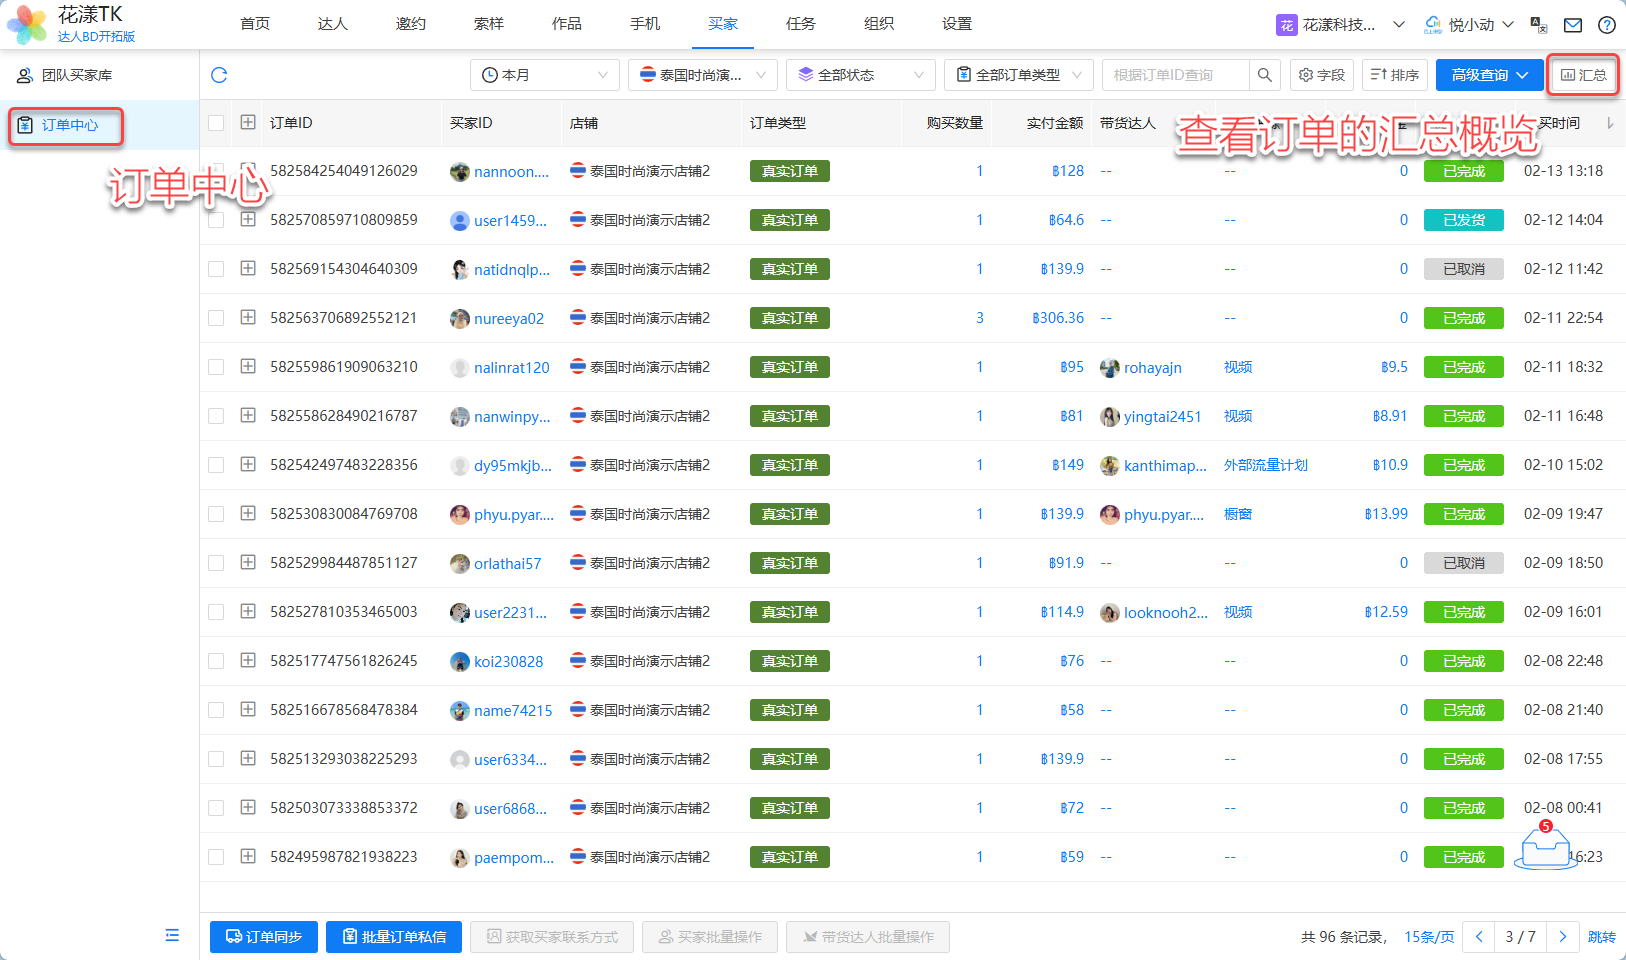Click the order ID search field
The image size is (1626, 960).
pos(1175,75)
